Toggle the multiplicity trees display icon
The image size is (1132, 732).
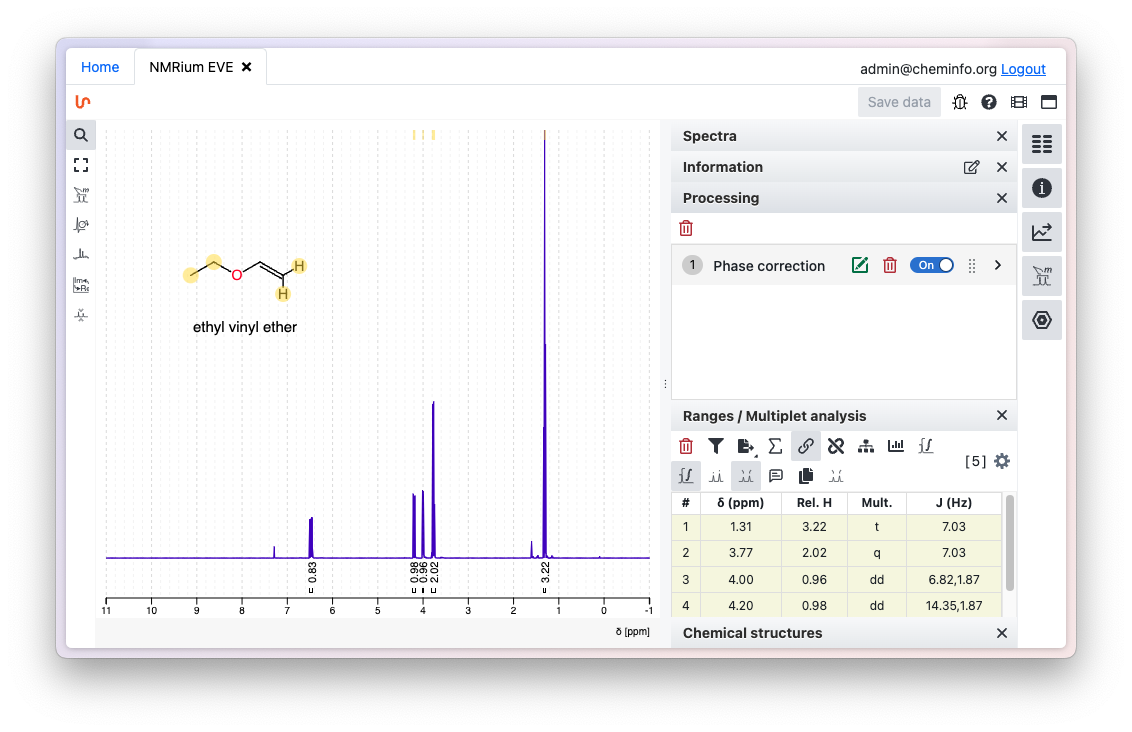point(746,476)
